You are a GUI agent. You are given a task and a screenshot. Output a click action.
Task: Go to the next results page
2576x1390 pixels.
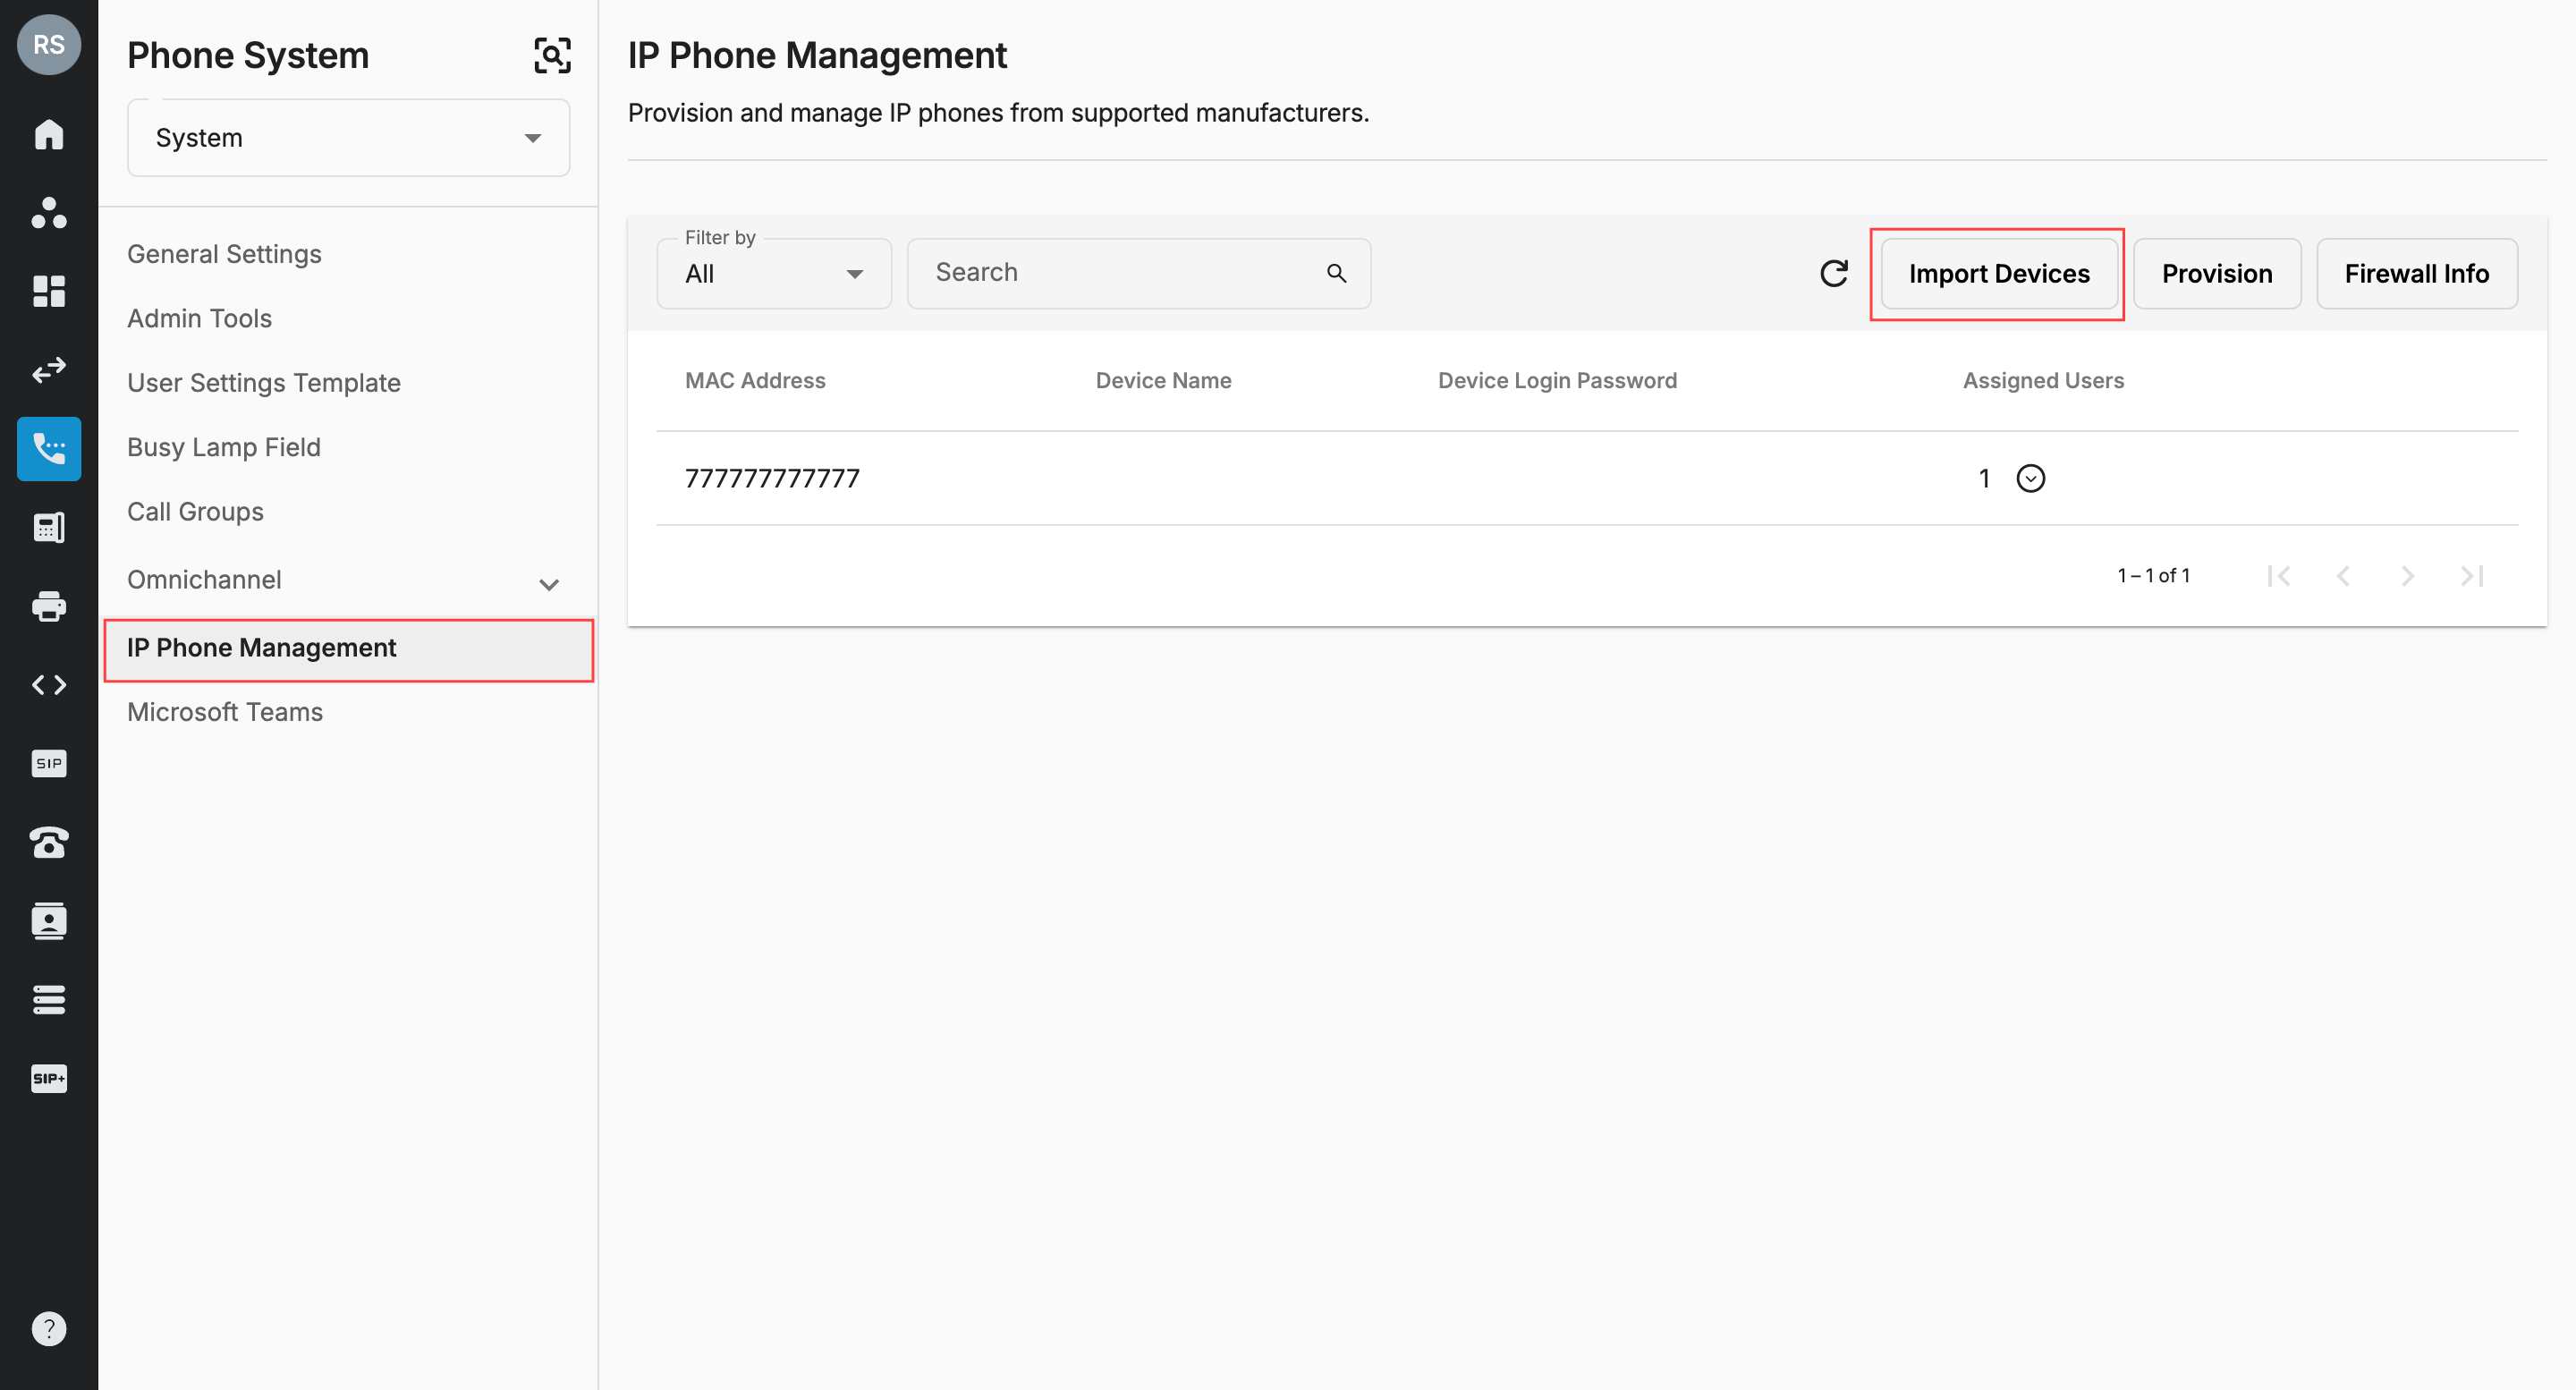point(2407,576)
